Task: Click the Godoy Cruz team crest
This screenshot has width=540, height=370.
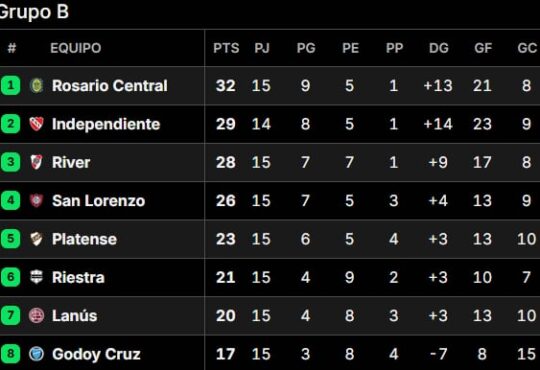Action: [x=37, y=354]
